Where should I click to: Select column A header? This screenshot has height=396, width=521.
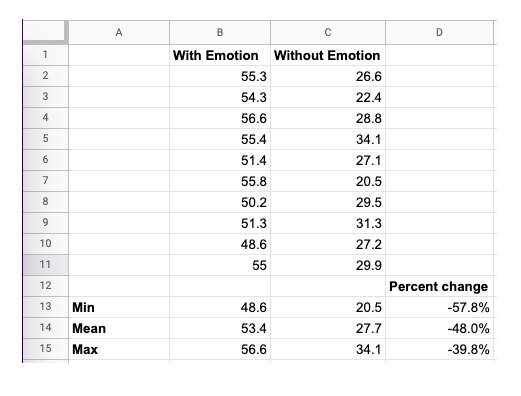[x=119, y=32]
